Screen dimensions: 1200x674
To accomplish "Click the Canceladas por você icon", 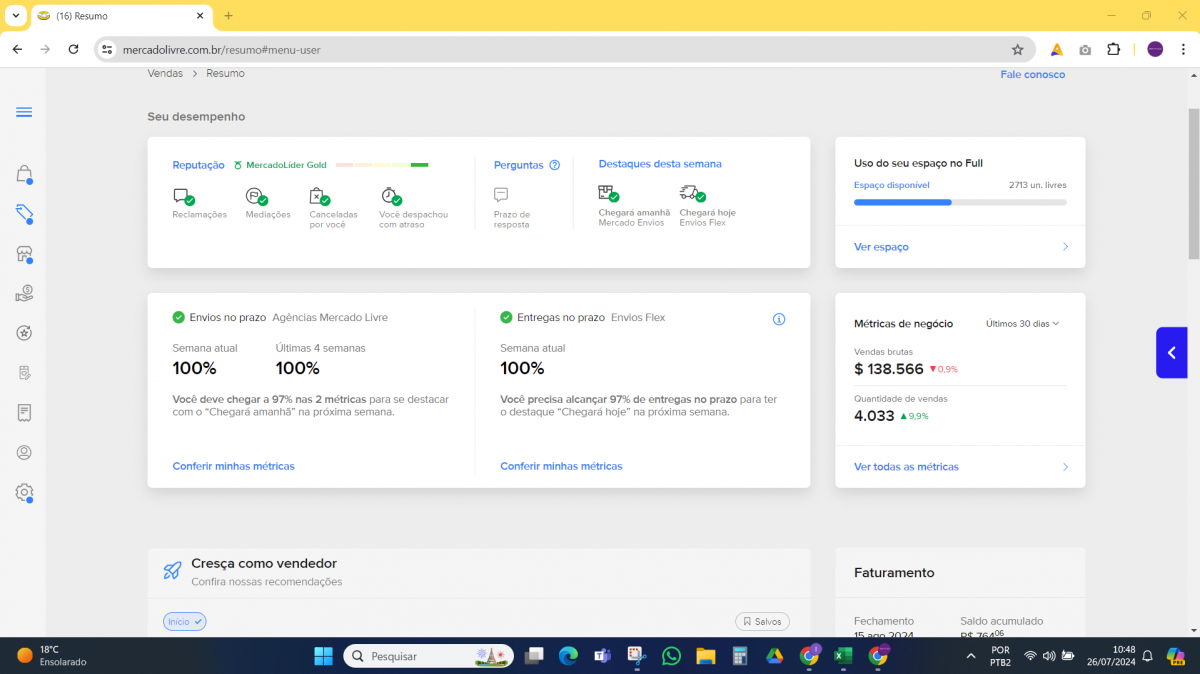I will tap(319, 196).
